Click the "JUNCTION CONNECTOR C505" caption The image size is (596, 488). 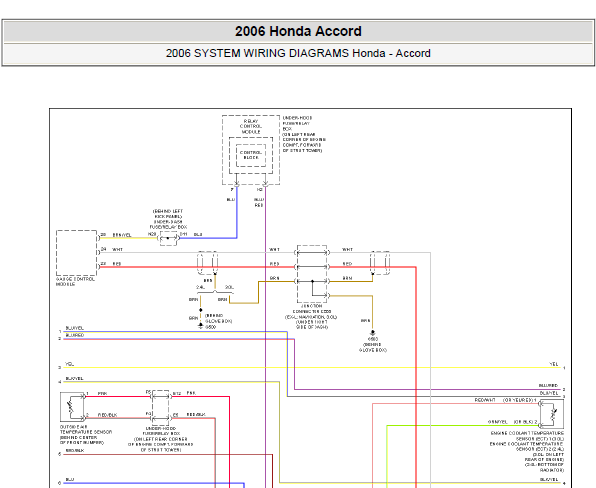[311, 309]
